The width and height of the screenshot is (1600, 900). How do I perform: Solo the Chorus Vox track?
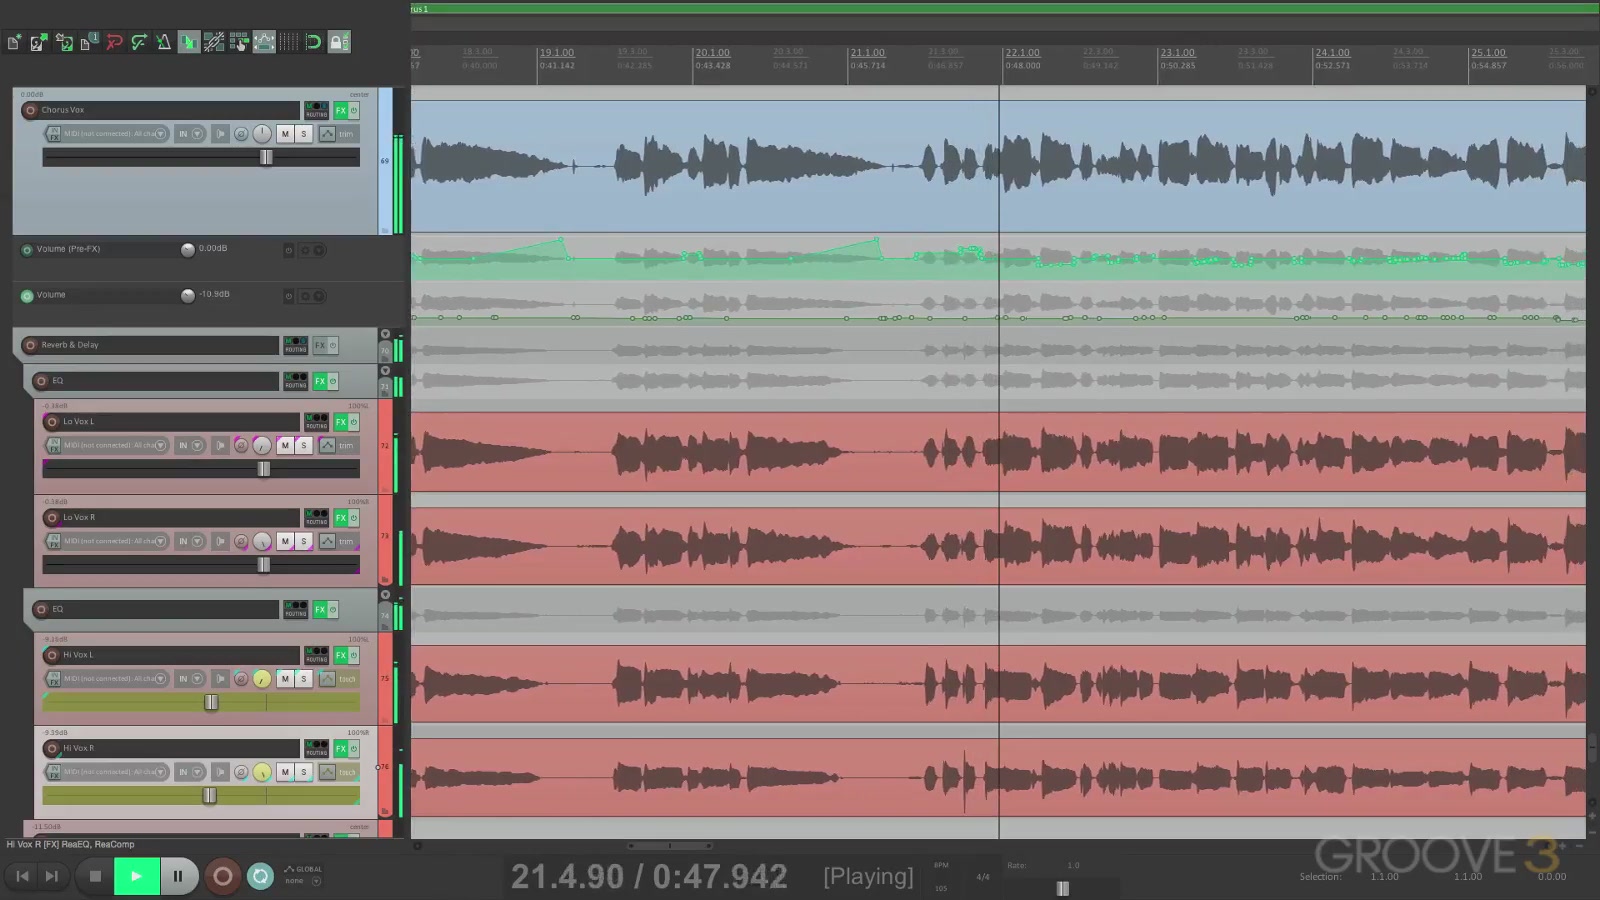(x=304, y=134)
